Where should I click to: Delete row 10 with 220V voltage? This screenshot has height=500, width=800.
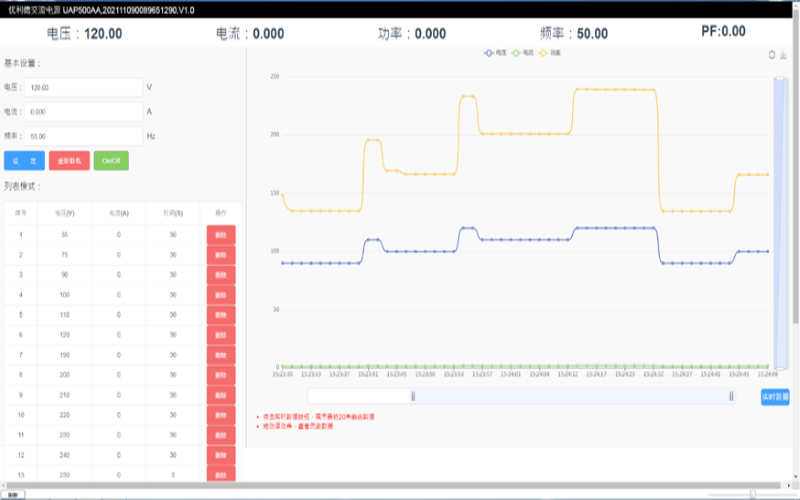(x=221, y=415)
